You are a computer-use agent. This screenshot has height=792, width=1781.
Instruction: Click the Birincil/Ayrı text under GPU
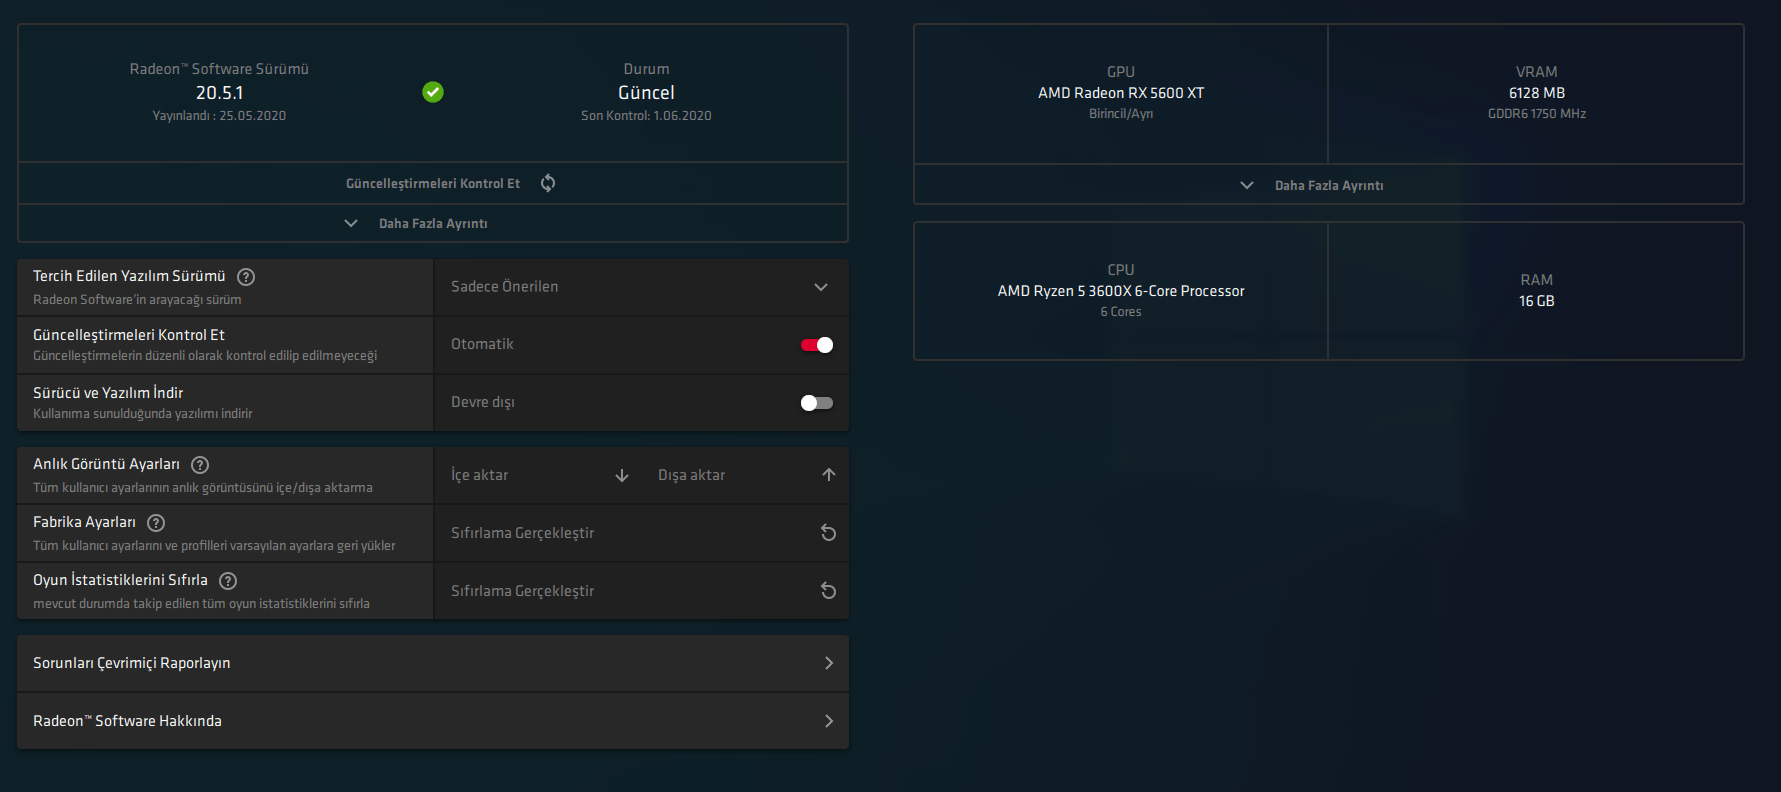click(x=1121, y=114)
